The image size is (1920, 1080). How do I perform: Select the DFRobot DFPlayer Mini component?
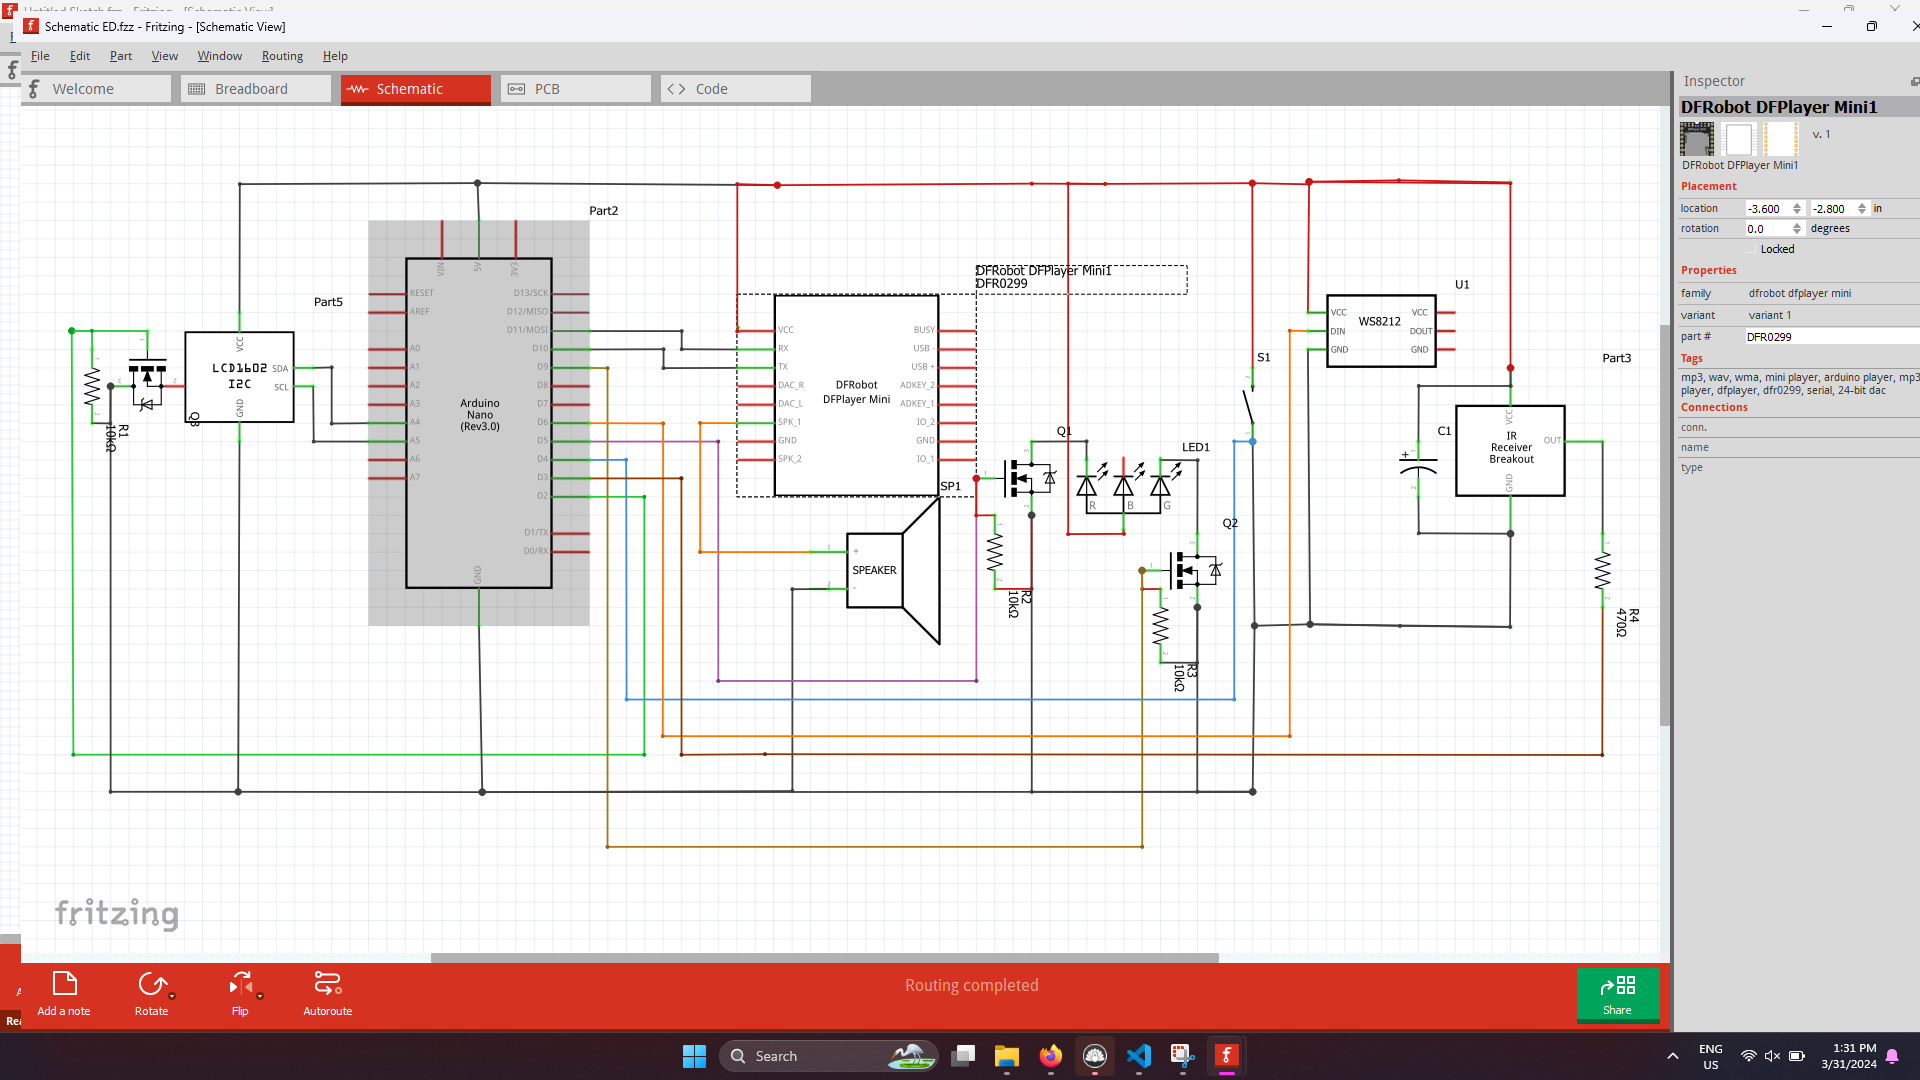tap(857, 395)
